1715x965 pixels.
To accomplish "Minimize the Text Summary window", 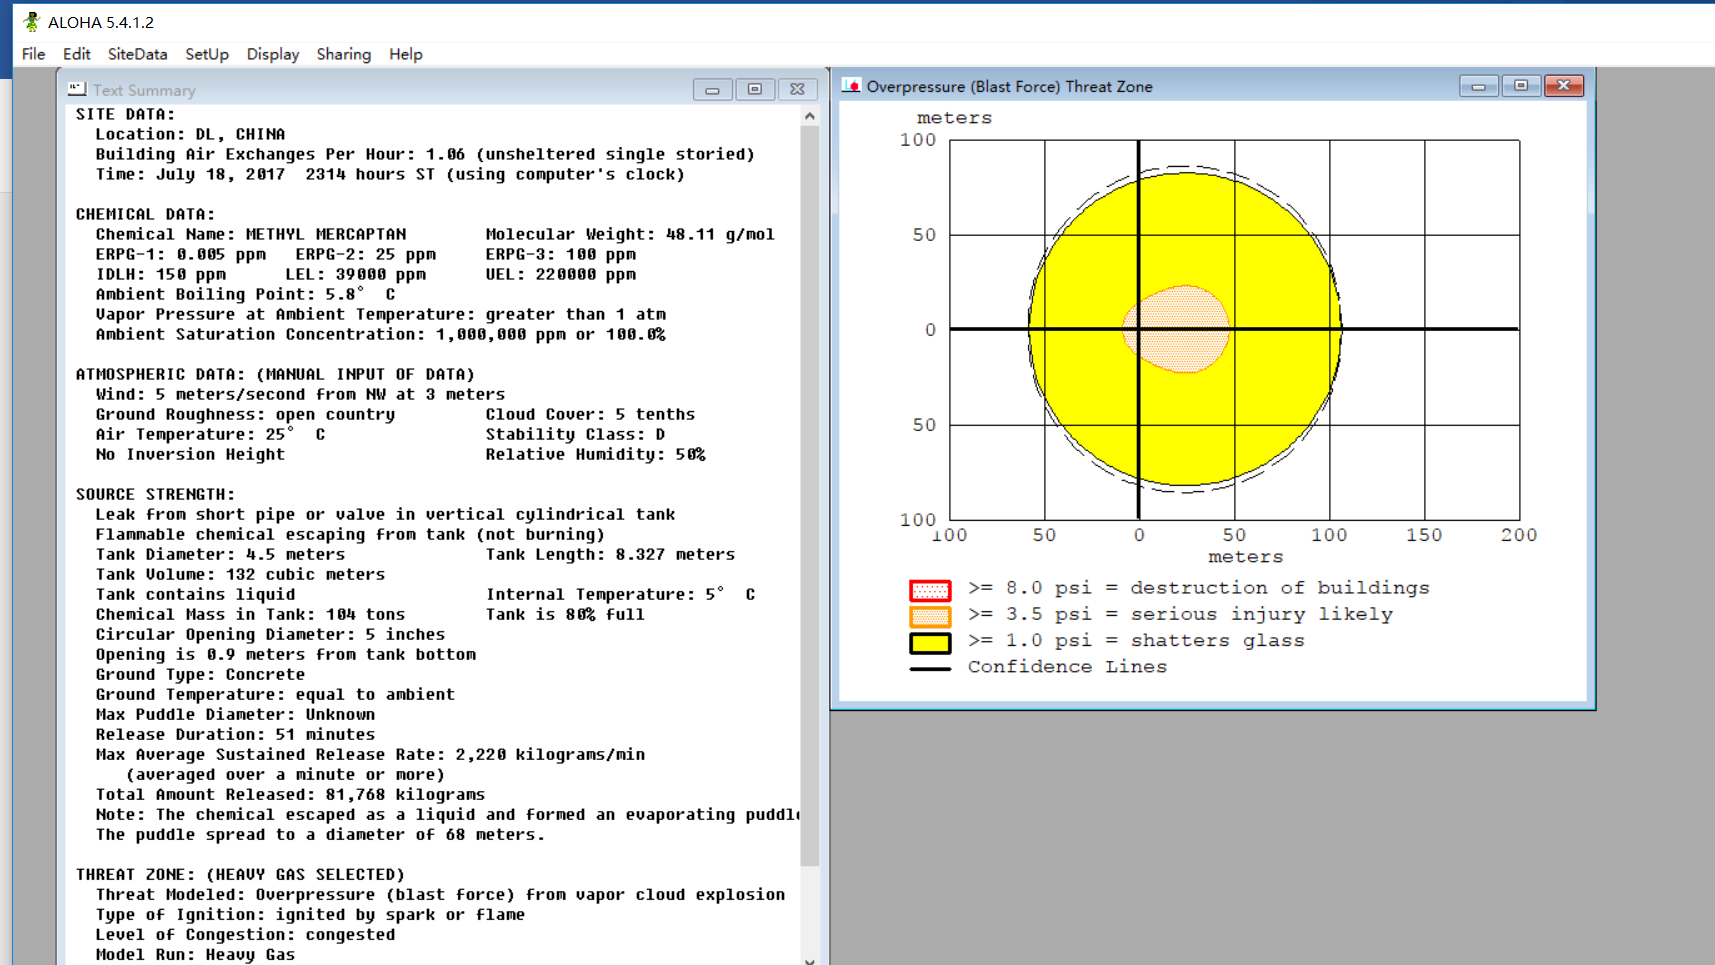I will (712, 90).
